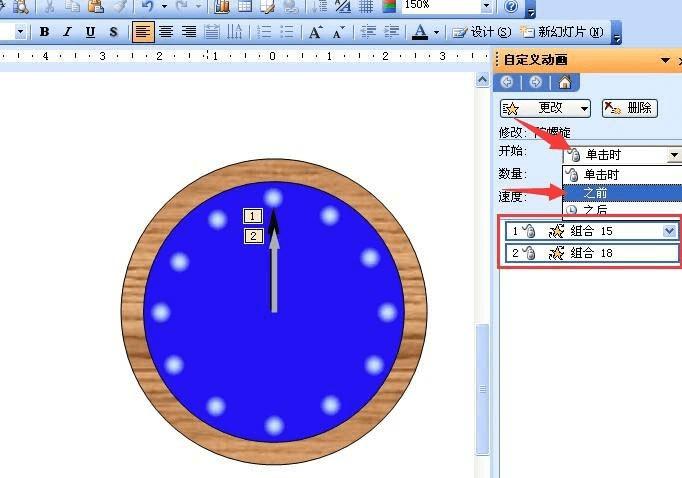This screenshot has width=682, height=478.
Task: Open the Font Color dropdown arrow
Action: pyautogui.click(x=436, y=32)
